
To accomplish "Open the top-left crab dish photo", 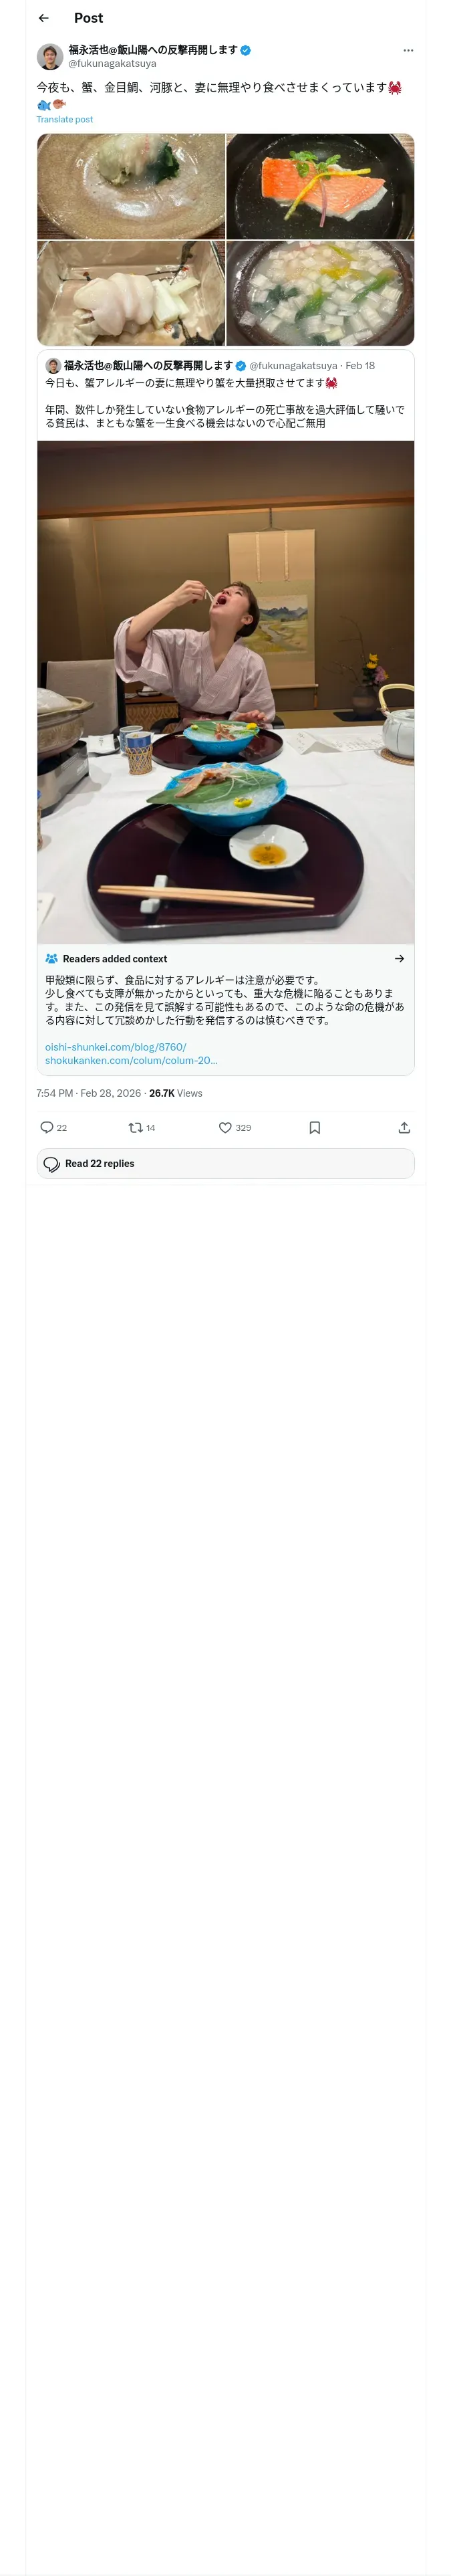I will pyautogui.click(x=131, y=186).
